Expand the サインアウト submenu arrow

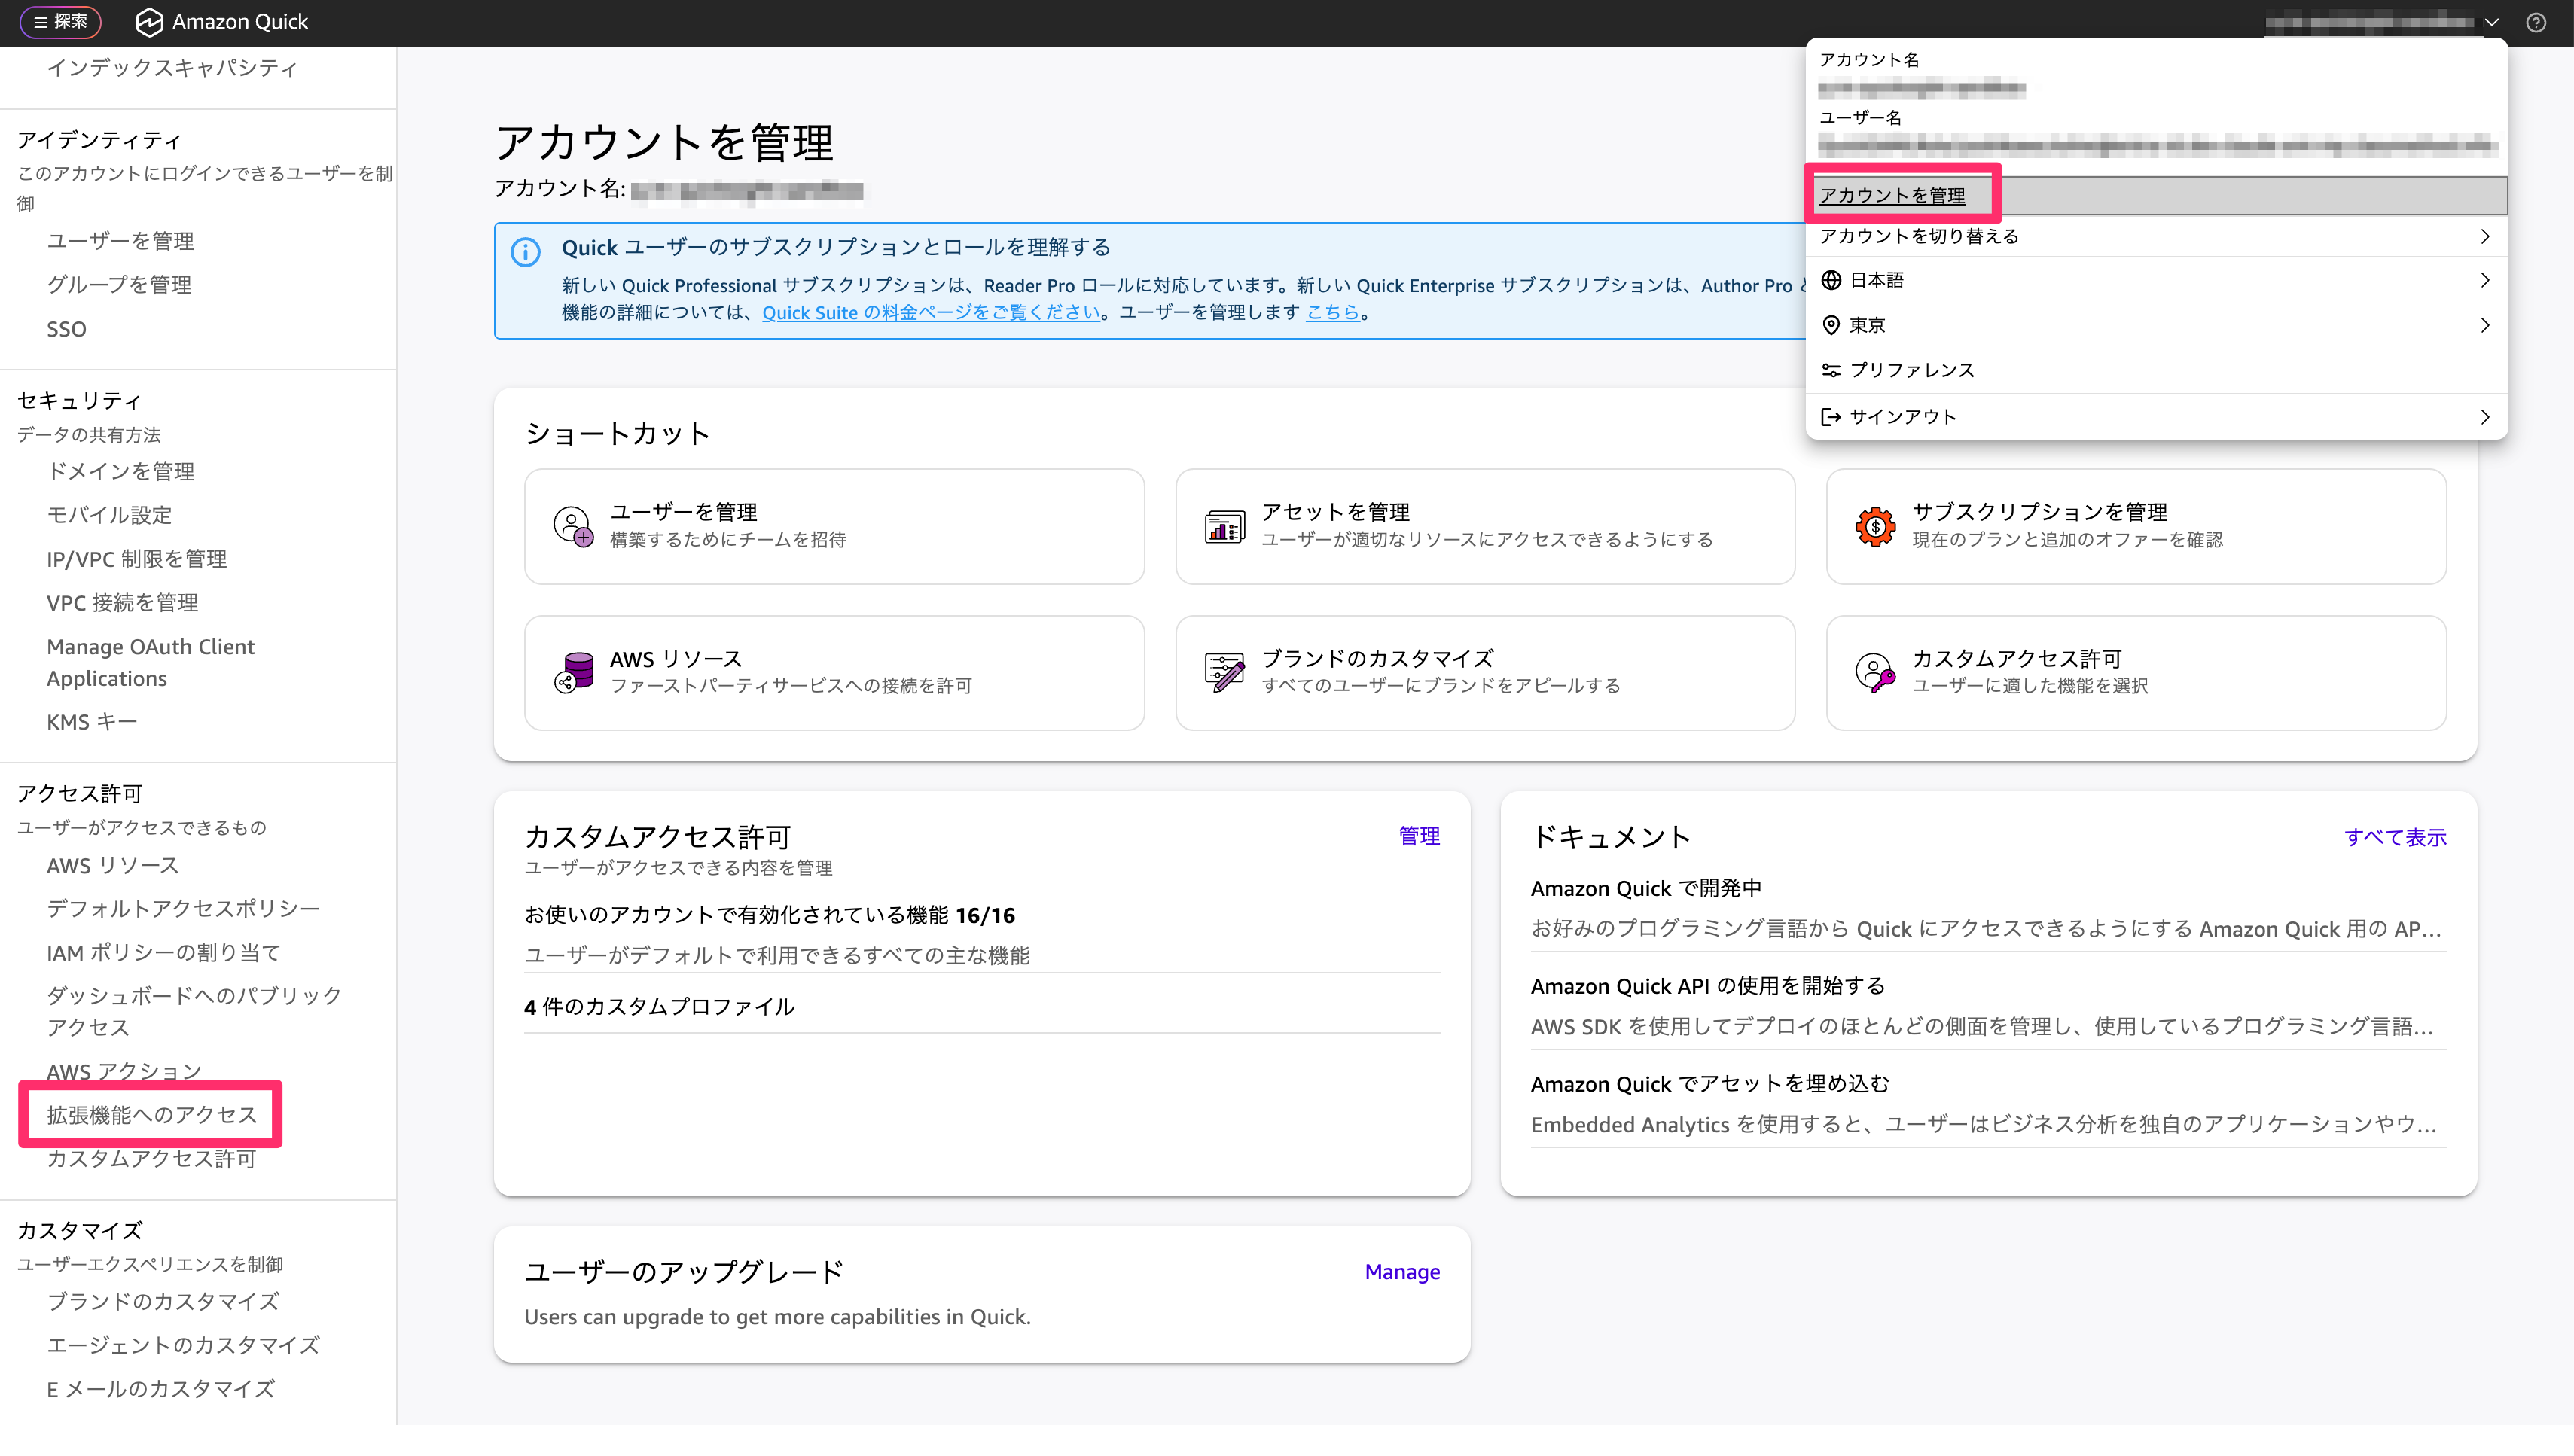2485,416
